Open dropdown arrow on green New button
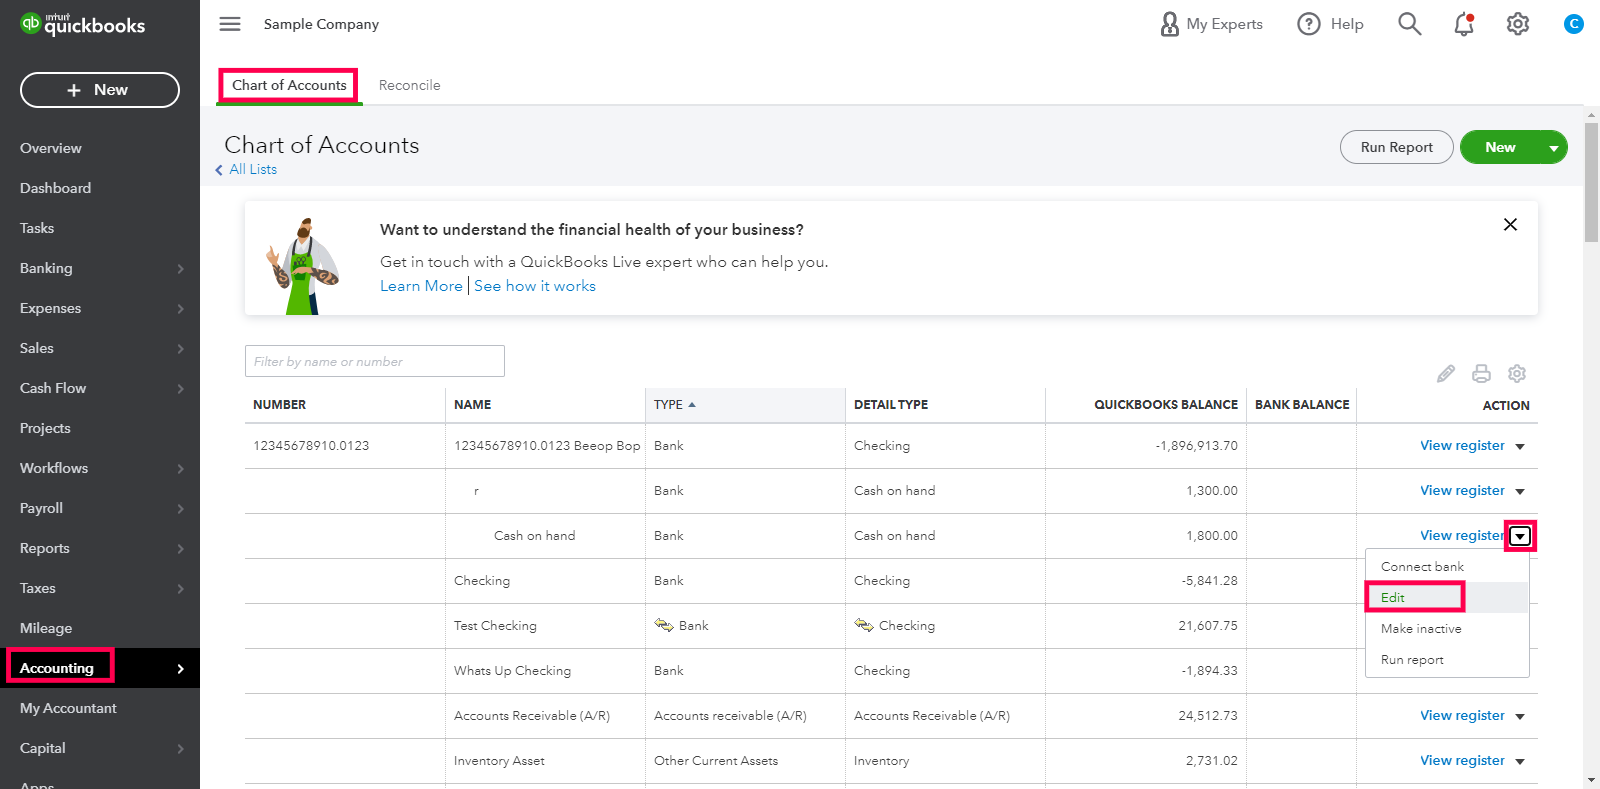Screen dimensions: 1600x789 pyautogui.click(x=1554, y=148)
